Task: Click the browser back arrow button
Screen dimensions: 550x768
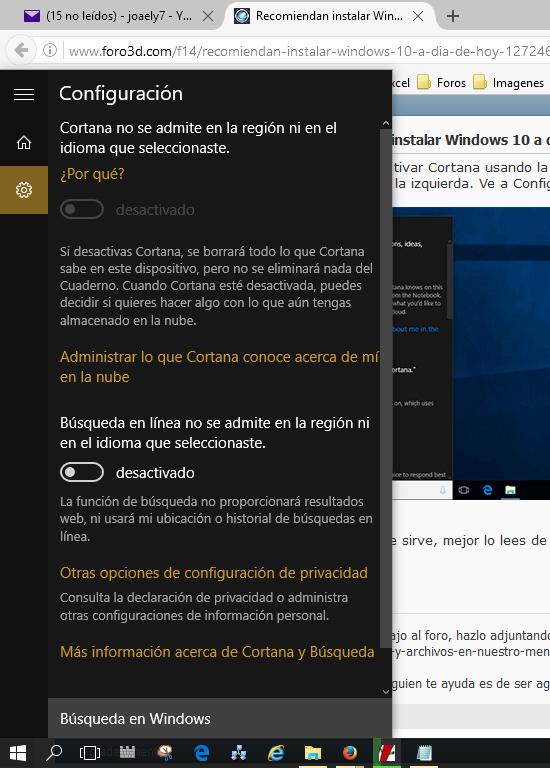Action: pos(21,50)
